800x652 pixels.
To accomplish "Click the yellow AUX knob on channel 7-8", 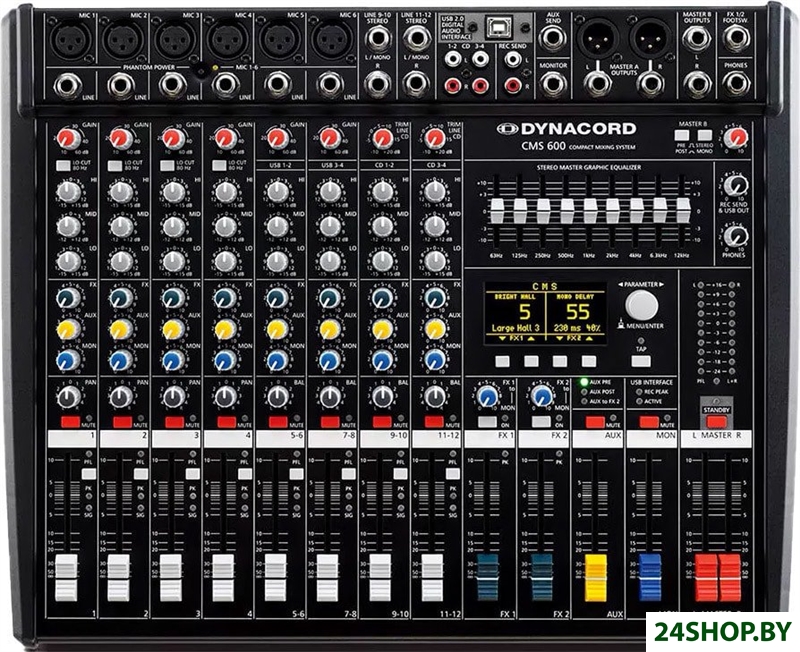I will [x=330, y=330].
